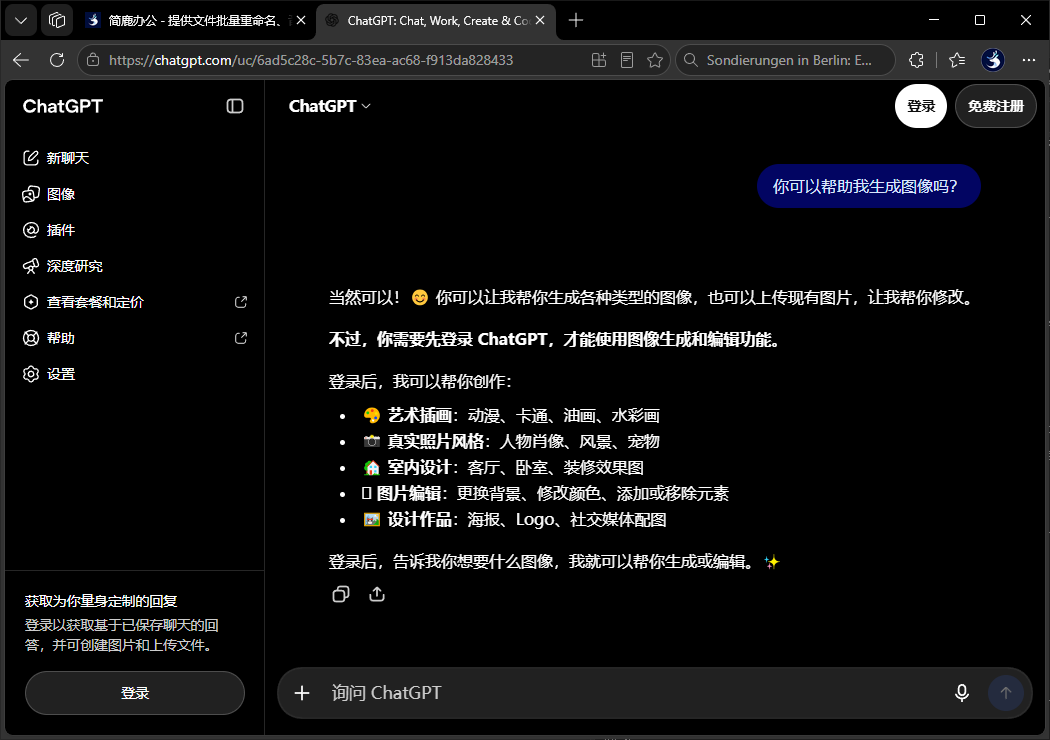Click the user message 你可以帮助我生成图像吗？
Screen dimensions: 1050x740
pyautogui.click(x=869, y=186)
